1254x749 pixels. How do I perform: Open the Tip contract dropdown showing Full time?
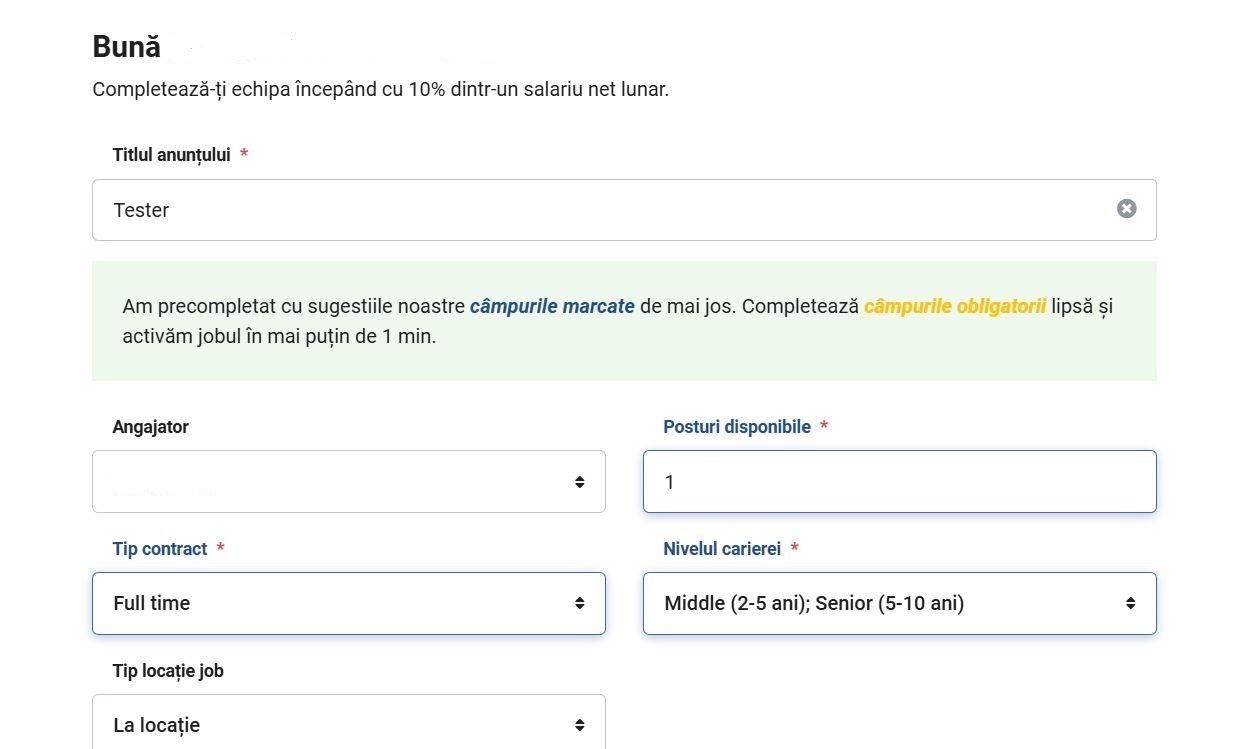pos(349,603)
